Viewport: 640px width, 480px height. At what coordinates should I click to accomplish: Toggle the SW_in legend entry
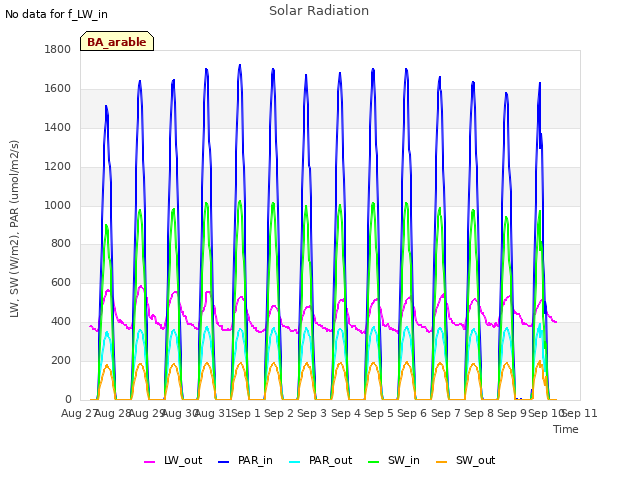(x=394, y=460)
